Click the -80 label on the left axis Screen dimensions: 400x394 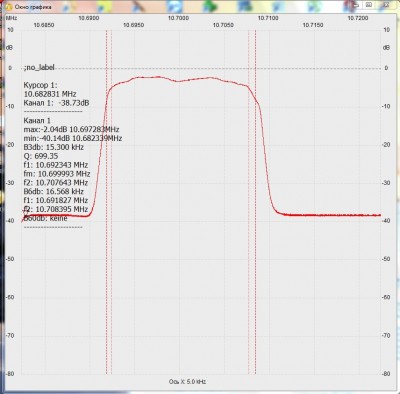point(10,374)
